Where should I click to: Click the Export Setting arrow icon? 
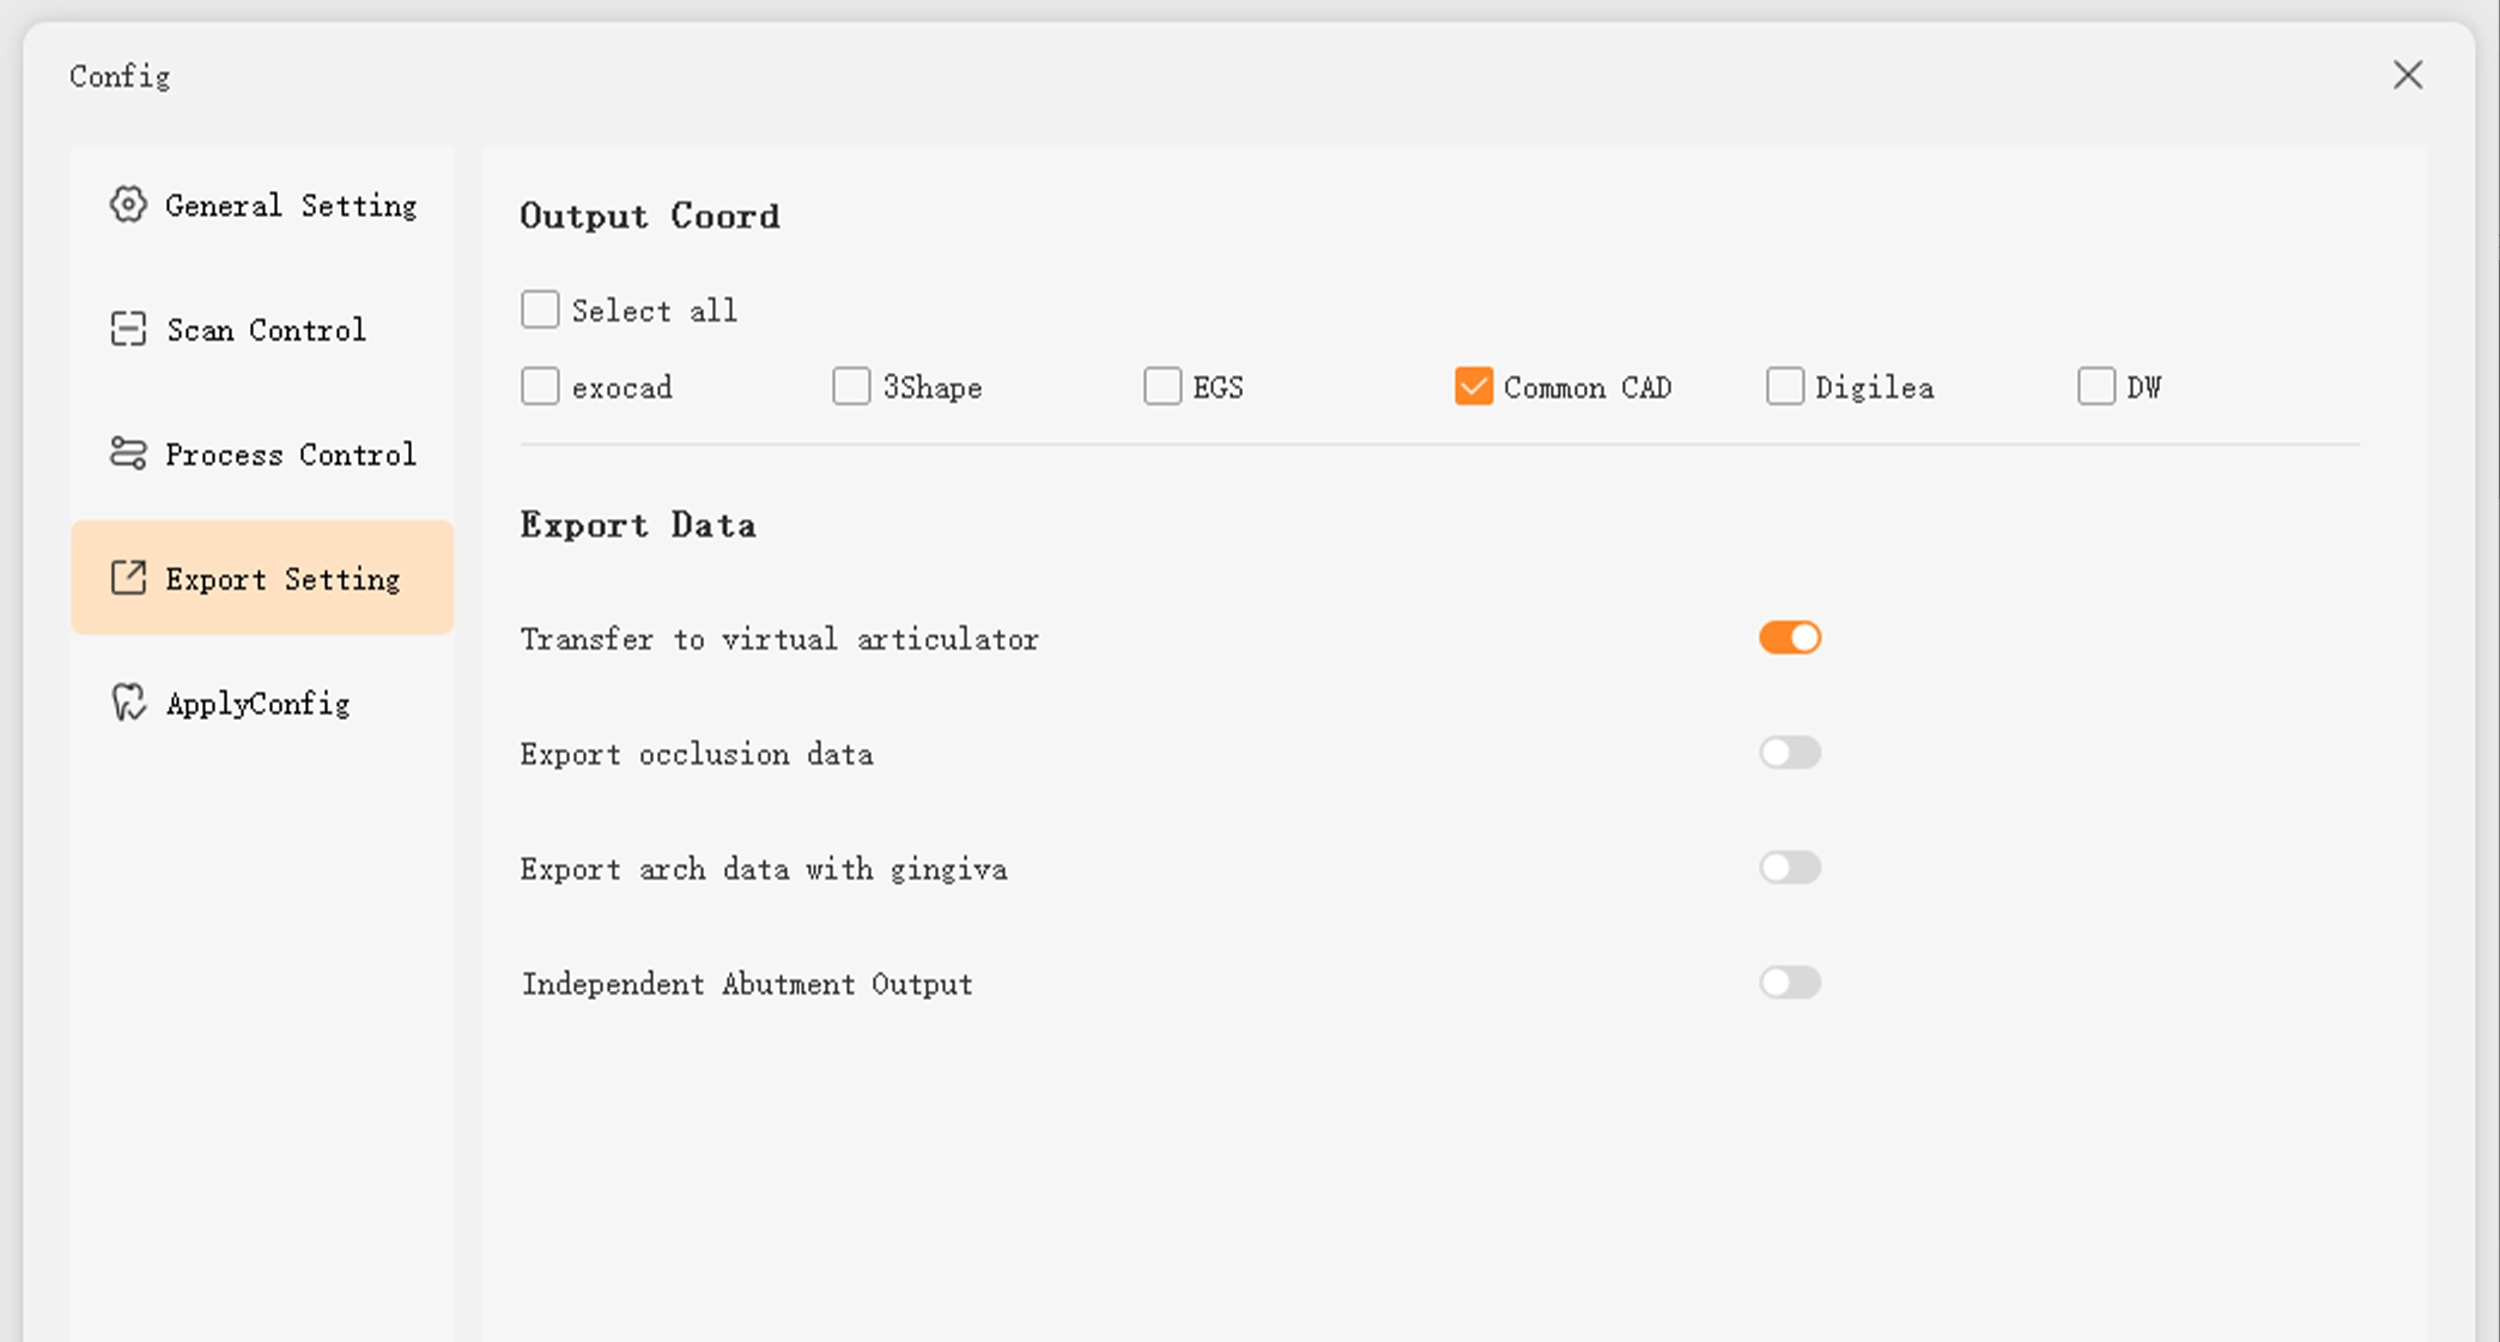click(128, 578)
